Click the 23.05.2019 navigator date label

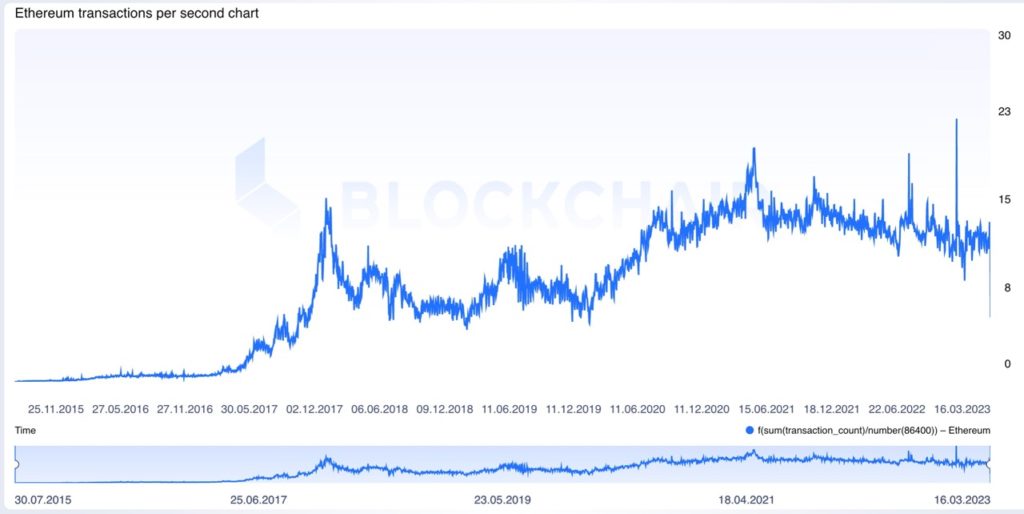502,500
